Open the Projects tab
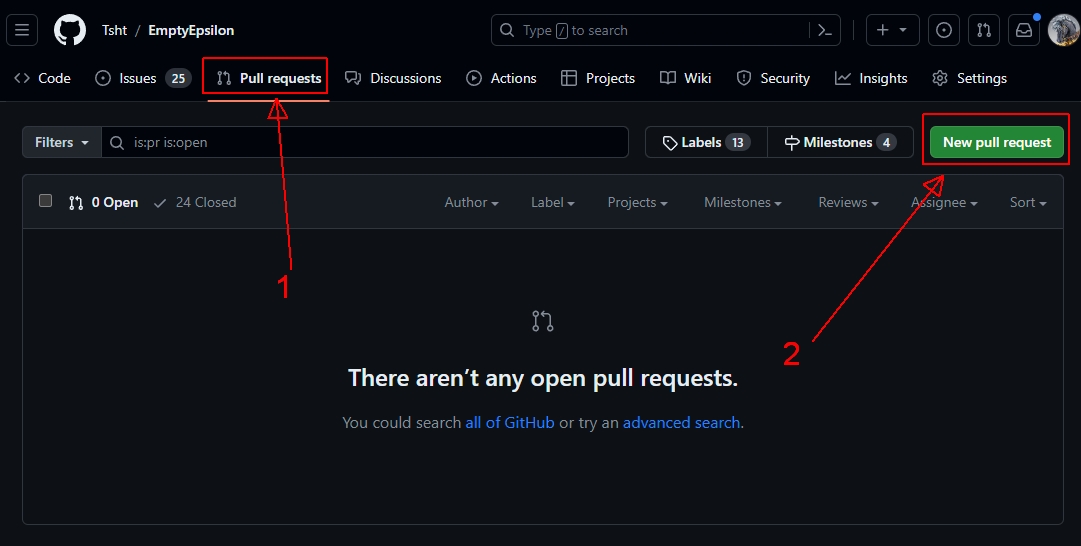 coord(598,79)
